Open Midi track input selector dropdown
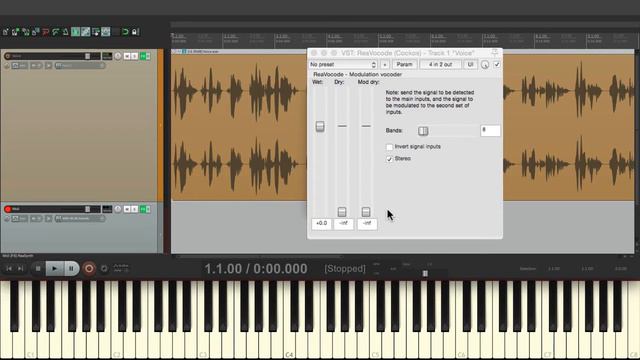The image size is (640, 360). pos(80,219)
